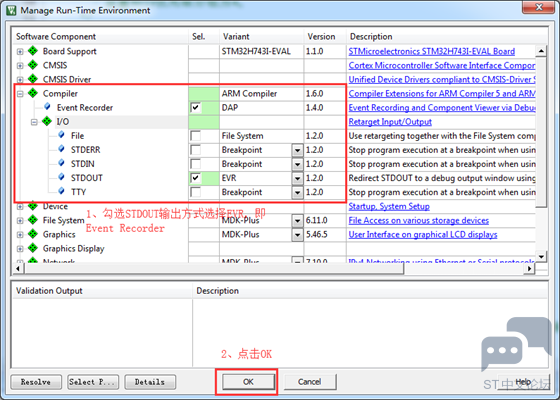The width and height of the screenshot is (560, 400).
Task: Click the Keil icon in title bar
Action: (x=11, y=10)
